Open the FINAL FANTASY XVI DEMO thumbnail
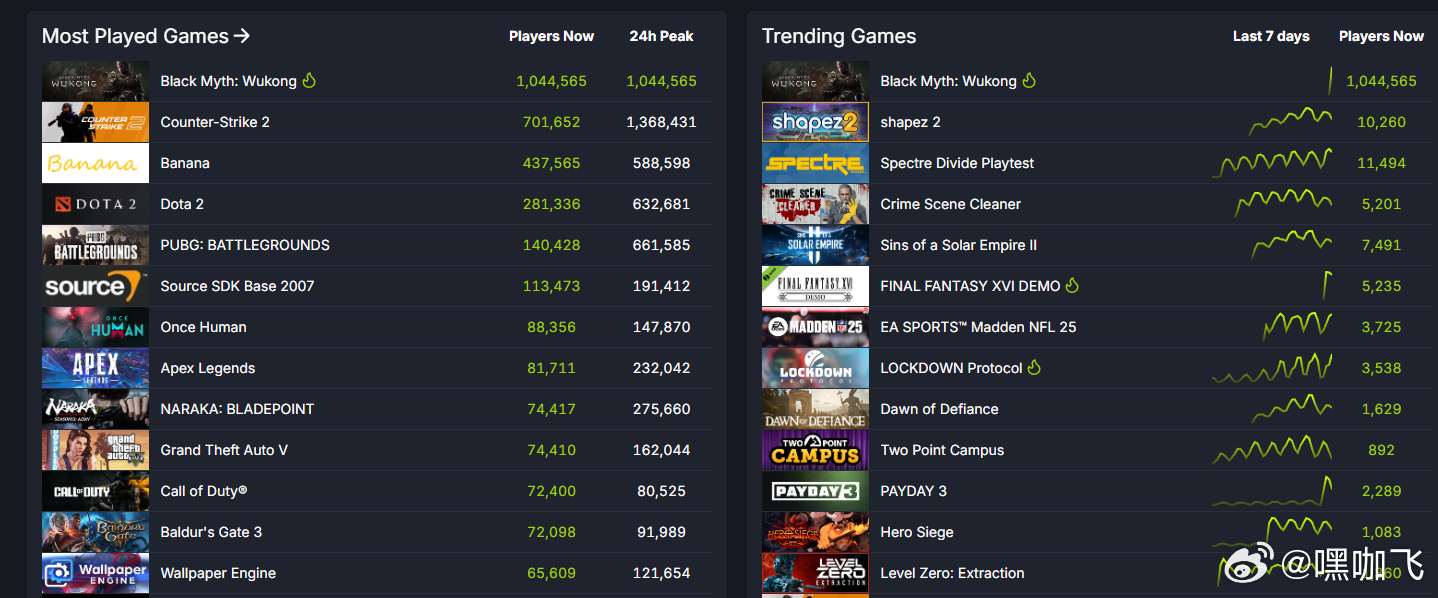Viewport: 1438px width, 598px height. (x=815, y=286)
